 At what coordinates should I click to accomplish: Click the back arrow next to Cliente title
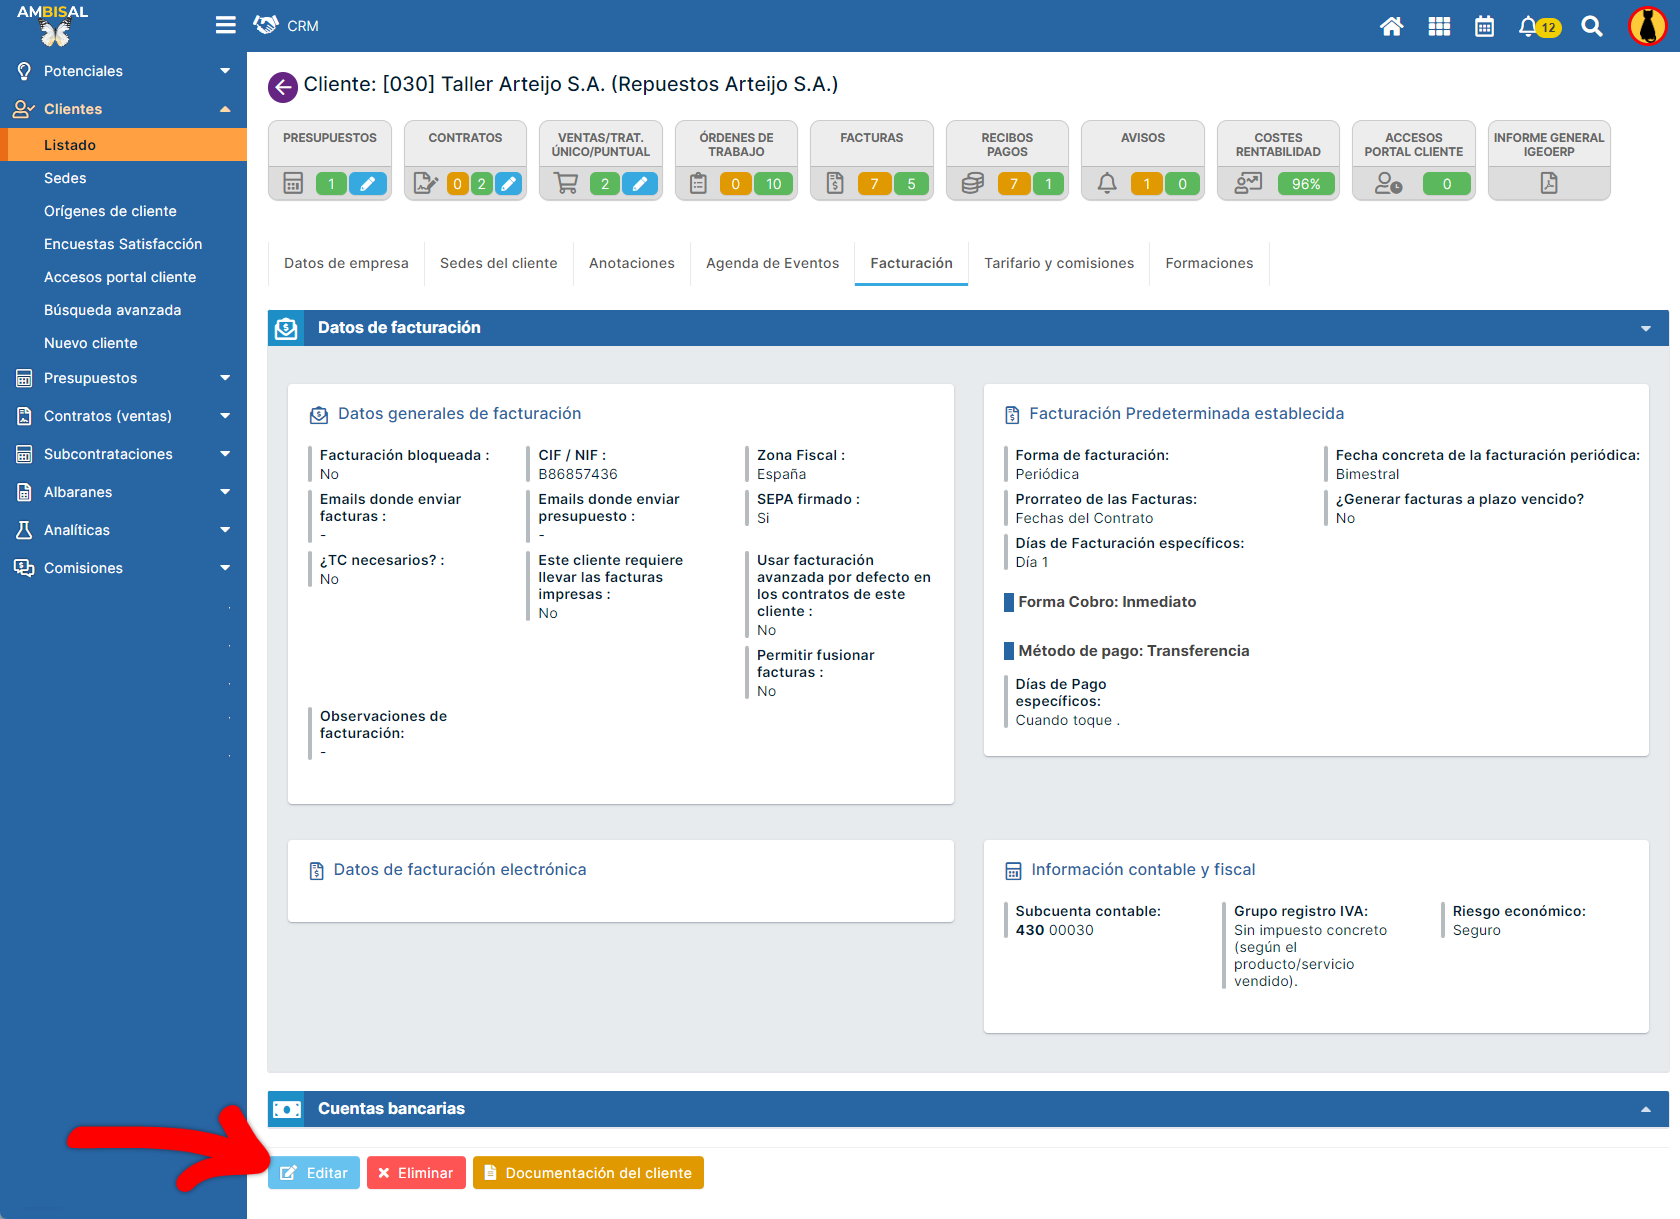click(283, 87)
